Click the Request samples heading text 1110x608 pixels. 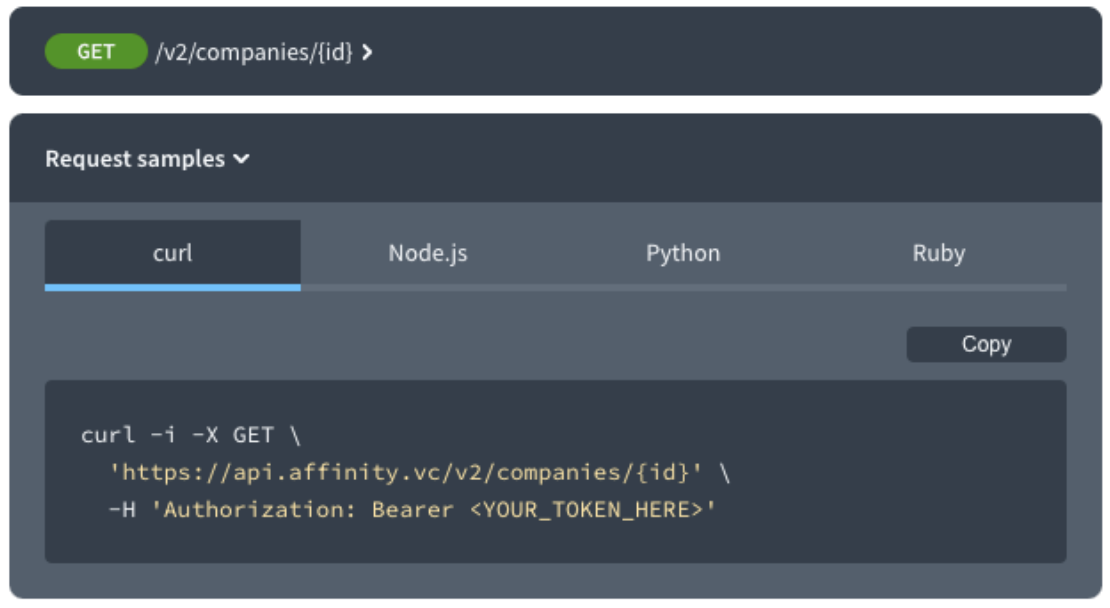click(x=135, y=159)
